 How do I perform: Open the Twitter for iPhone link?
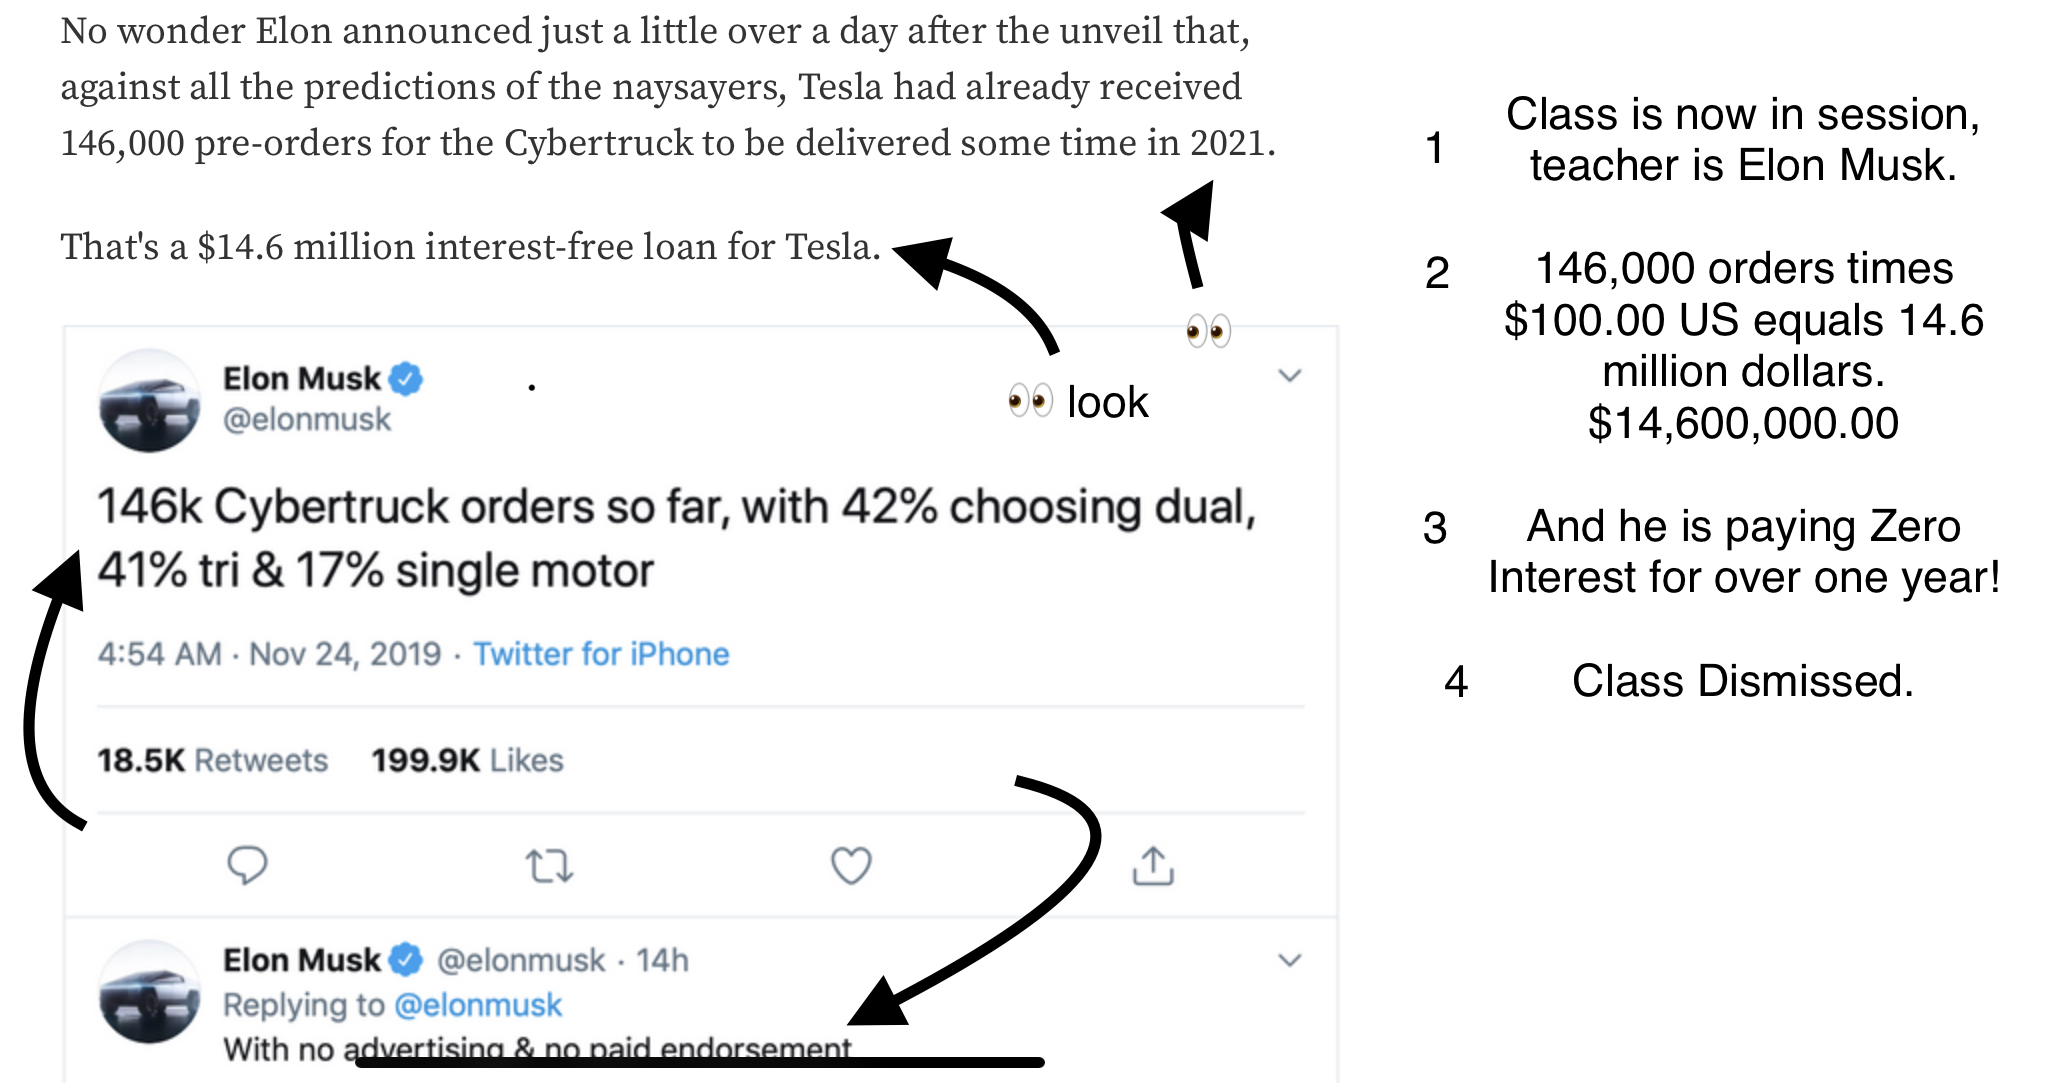point(601,654)
